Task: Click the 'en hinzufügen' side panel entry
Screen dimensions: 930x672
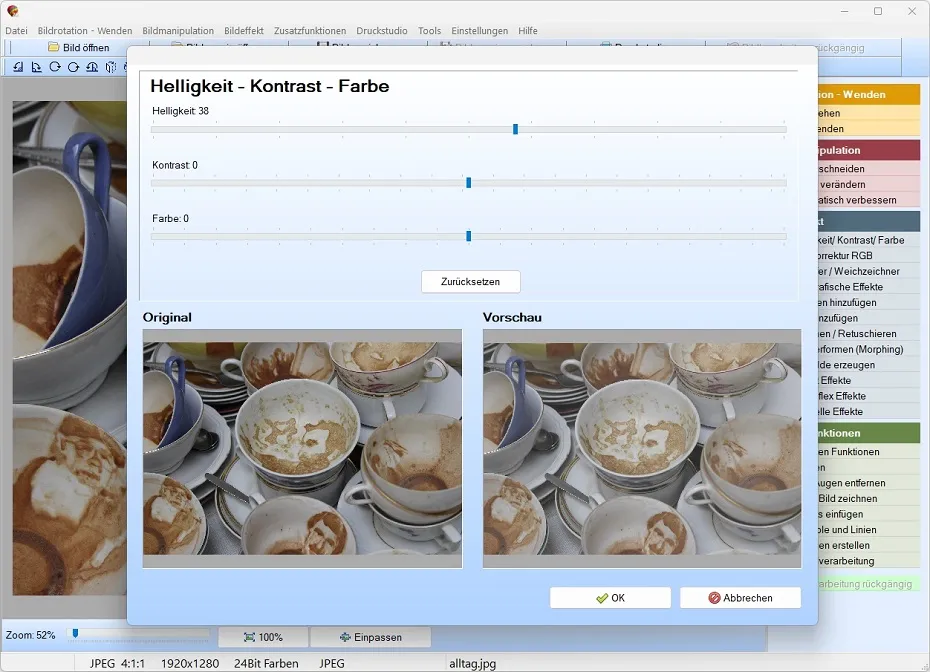Action: 869,302
